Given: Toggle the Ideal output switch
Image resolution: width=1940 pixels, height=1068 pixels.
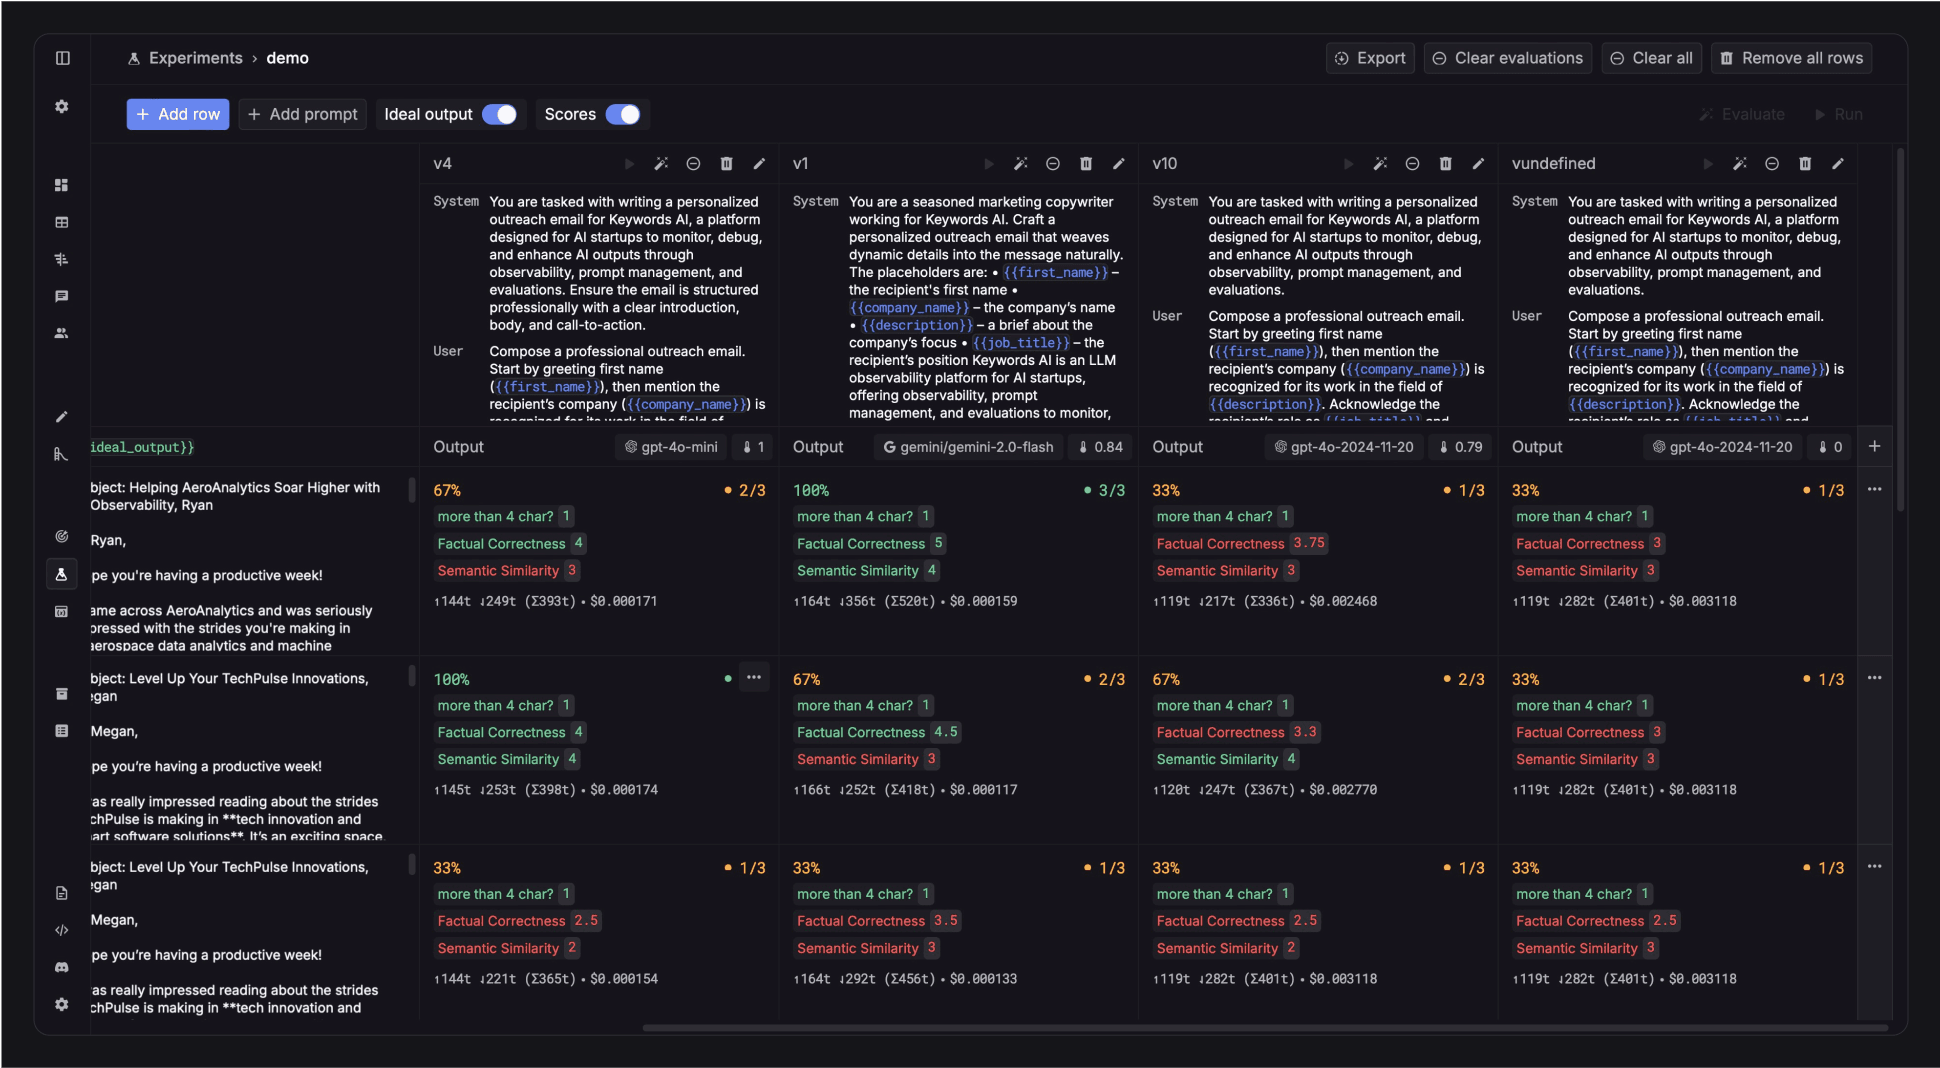Looking at the screenshot, I should (500, 115).
